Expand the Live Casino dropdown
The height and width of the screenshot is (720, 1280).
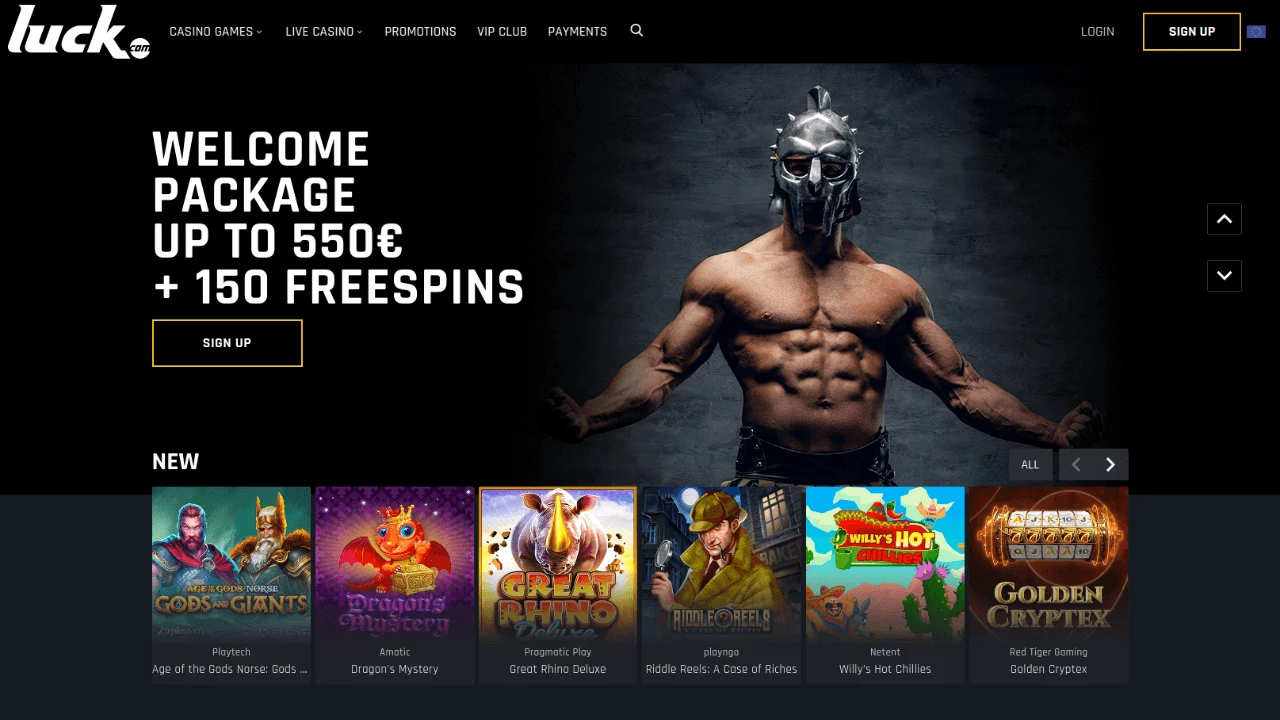324,32
